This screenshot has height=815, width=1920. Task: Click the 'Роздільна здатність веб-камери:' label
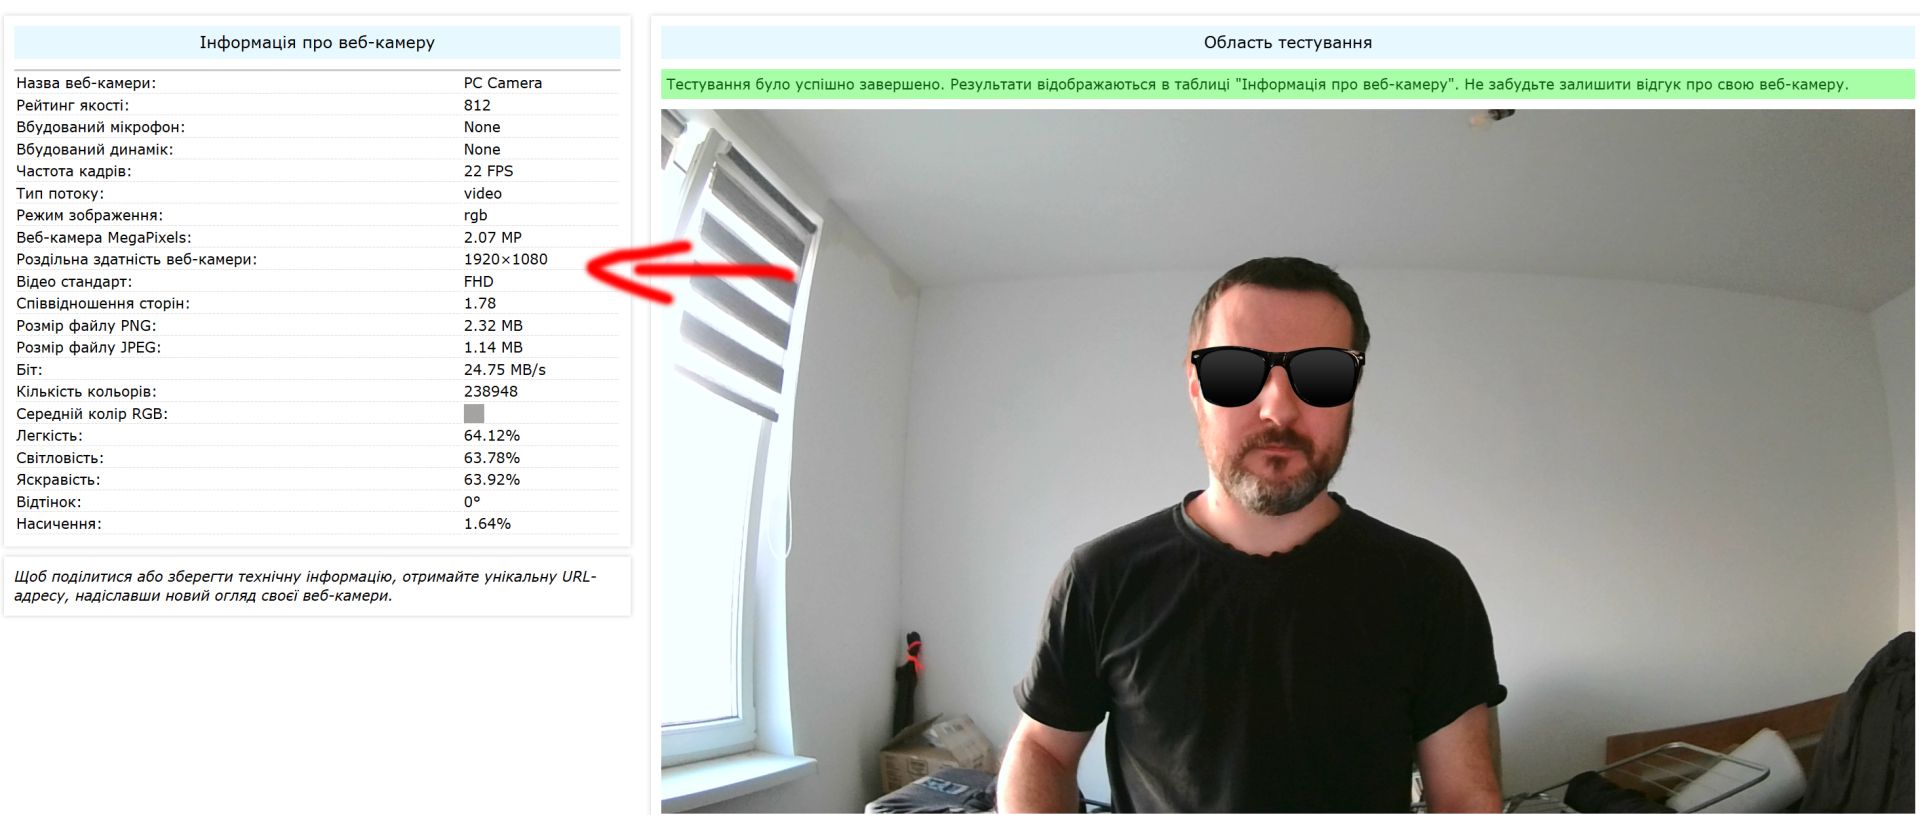[x=137, y=259]
